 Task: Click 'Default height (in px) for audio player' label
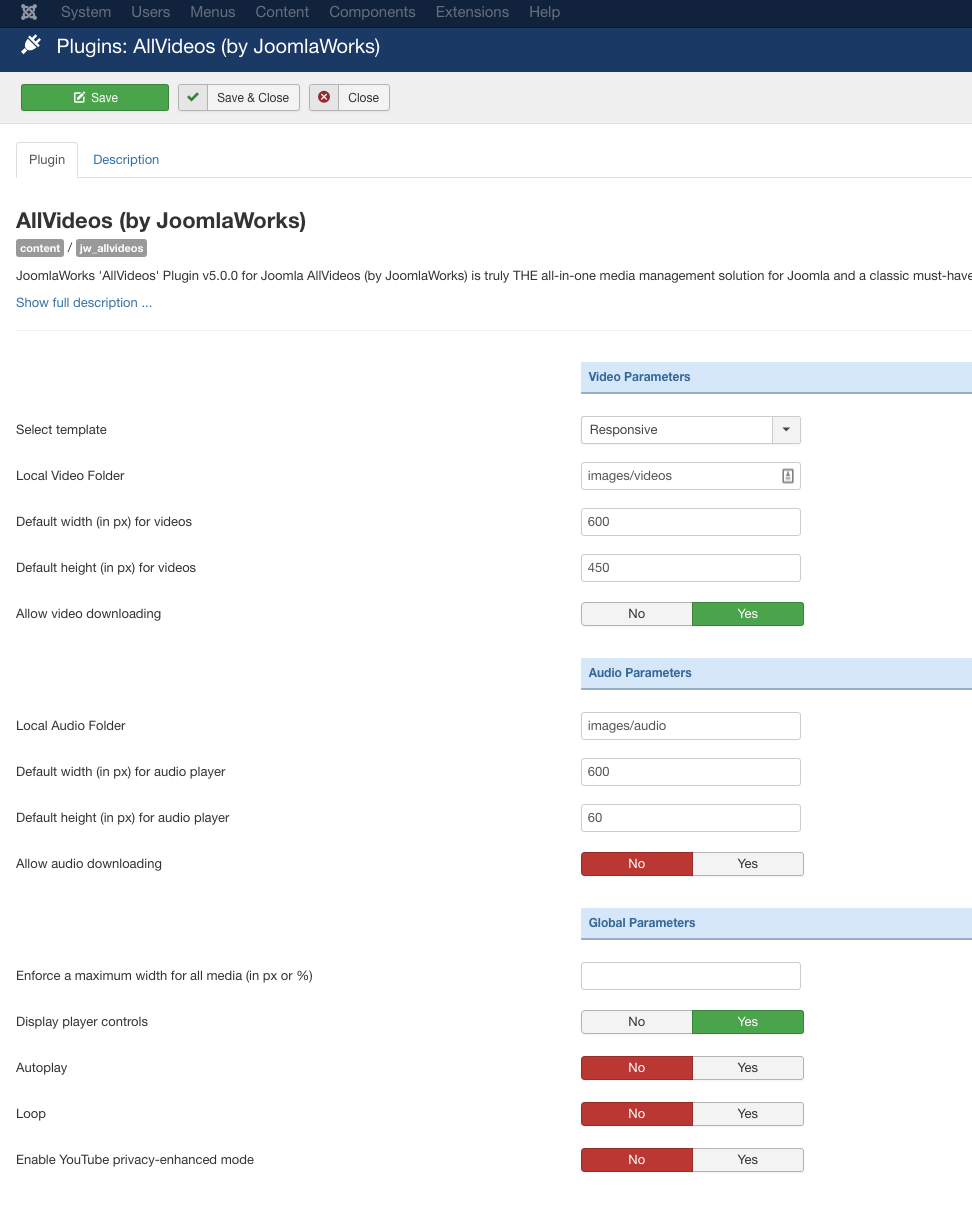click(123, 818)
